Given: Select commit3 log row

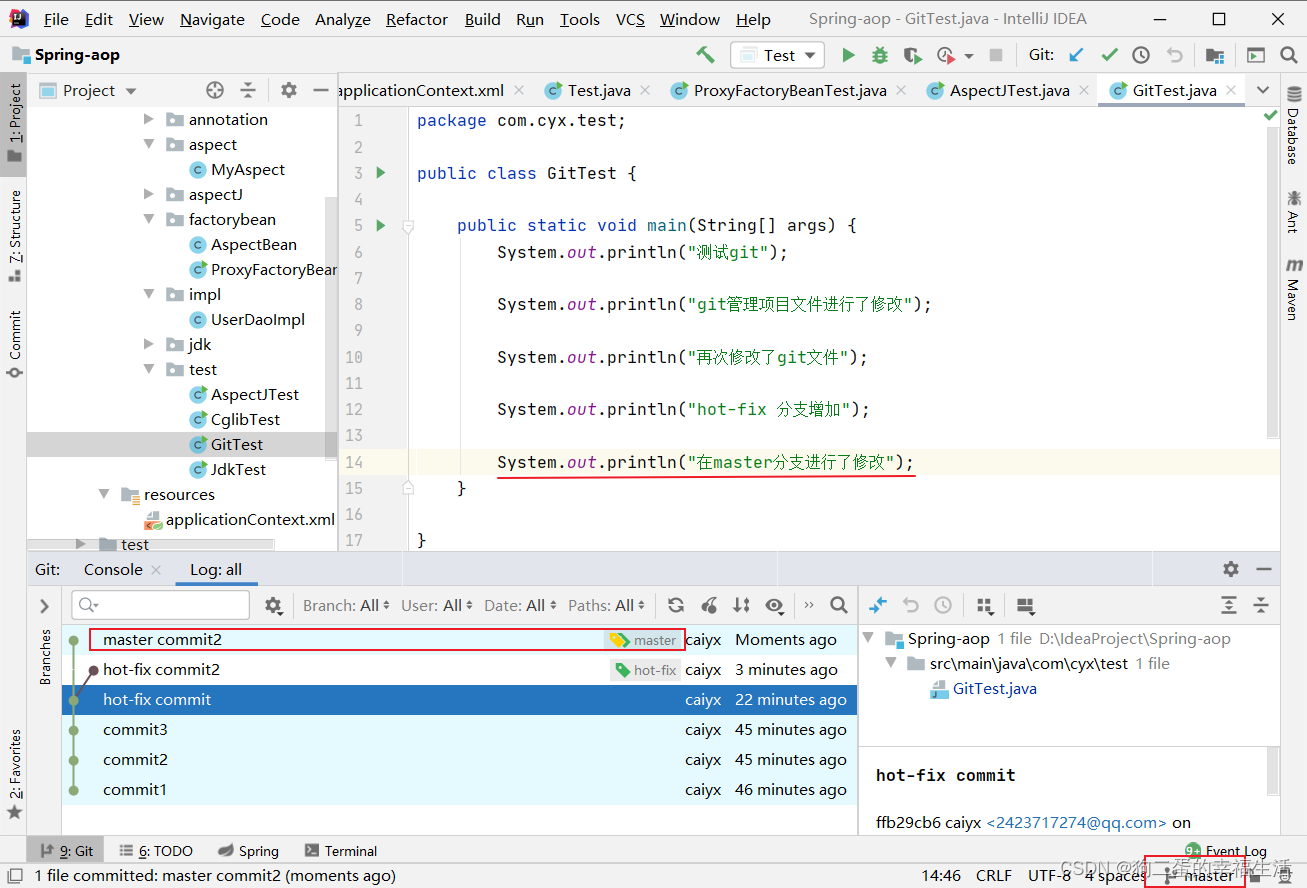Looking at the screenshot, I should click(x=459, y=730).
